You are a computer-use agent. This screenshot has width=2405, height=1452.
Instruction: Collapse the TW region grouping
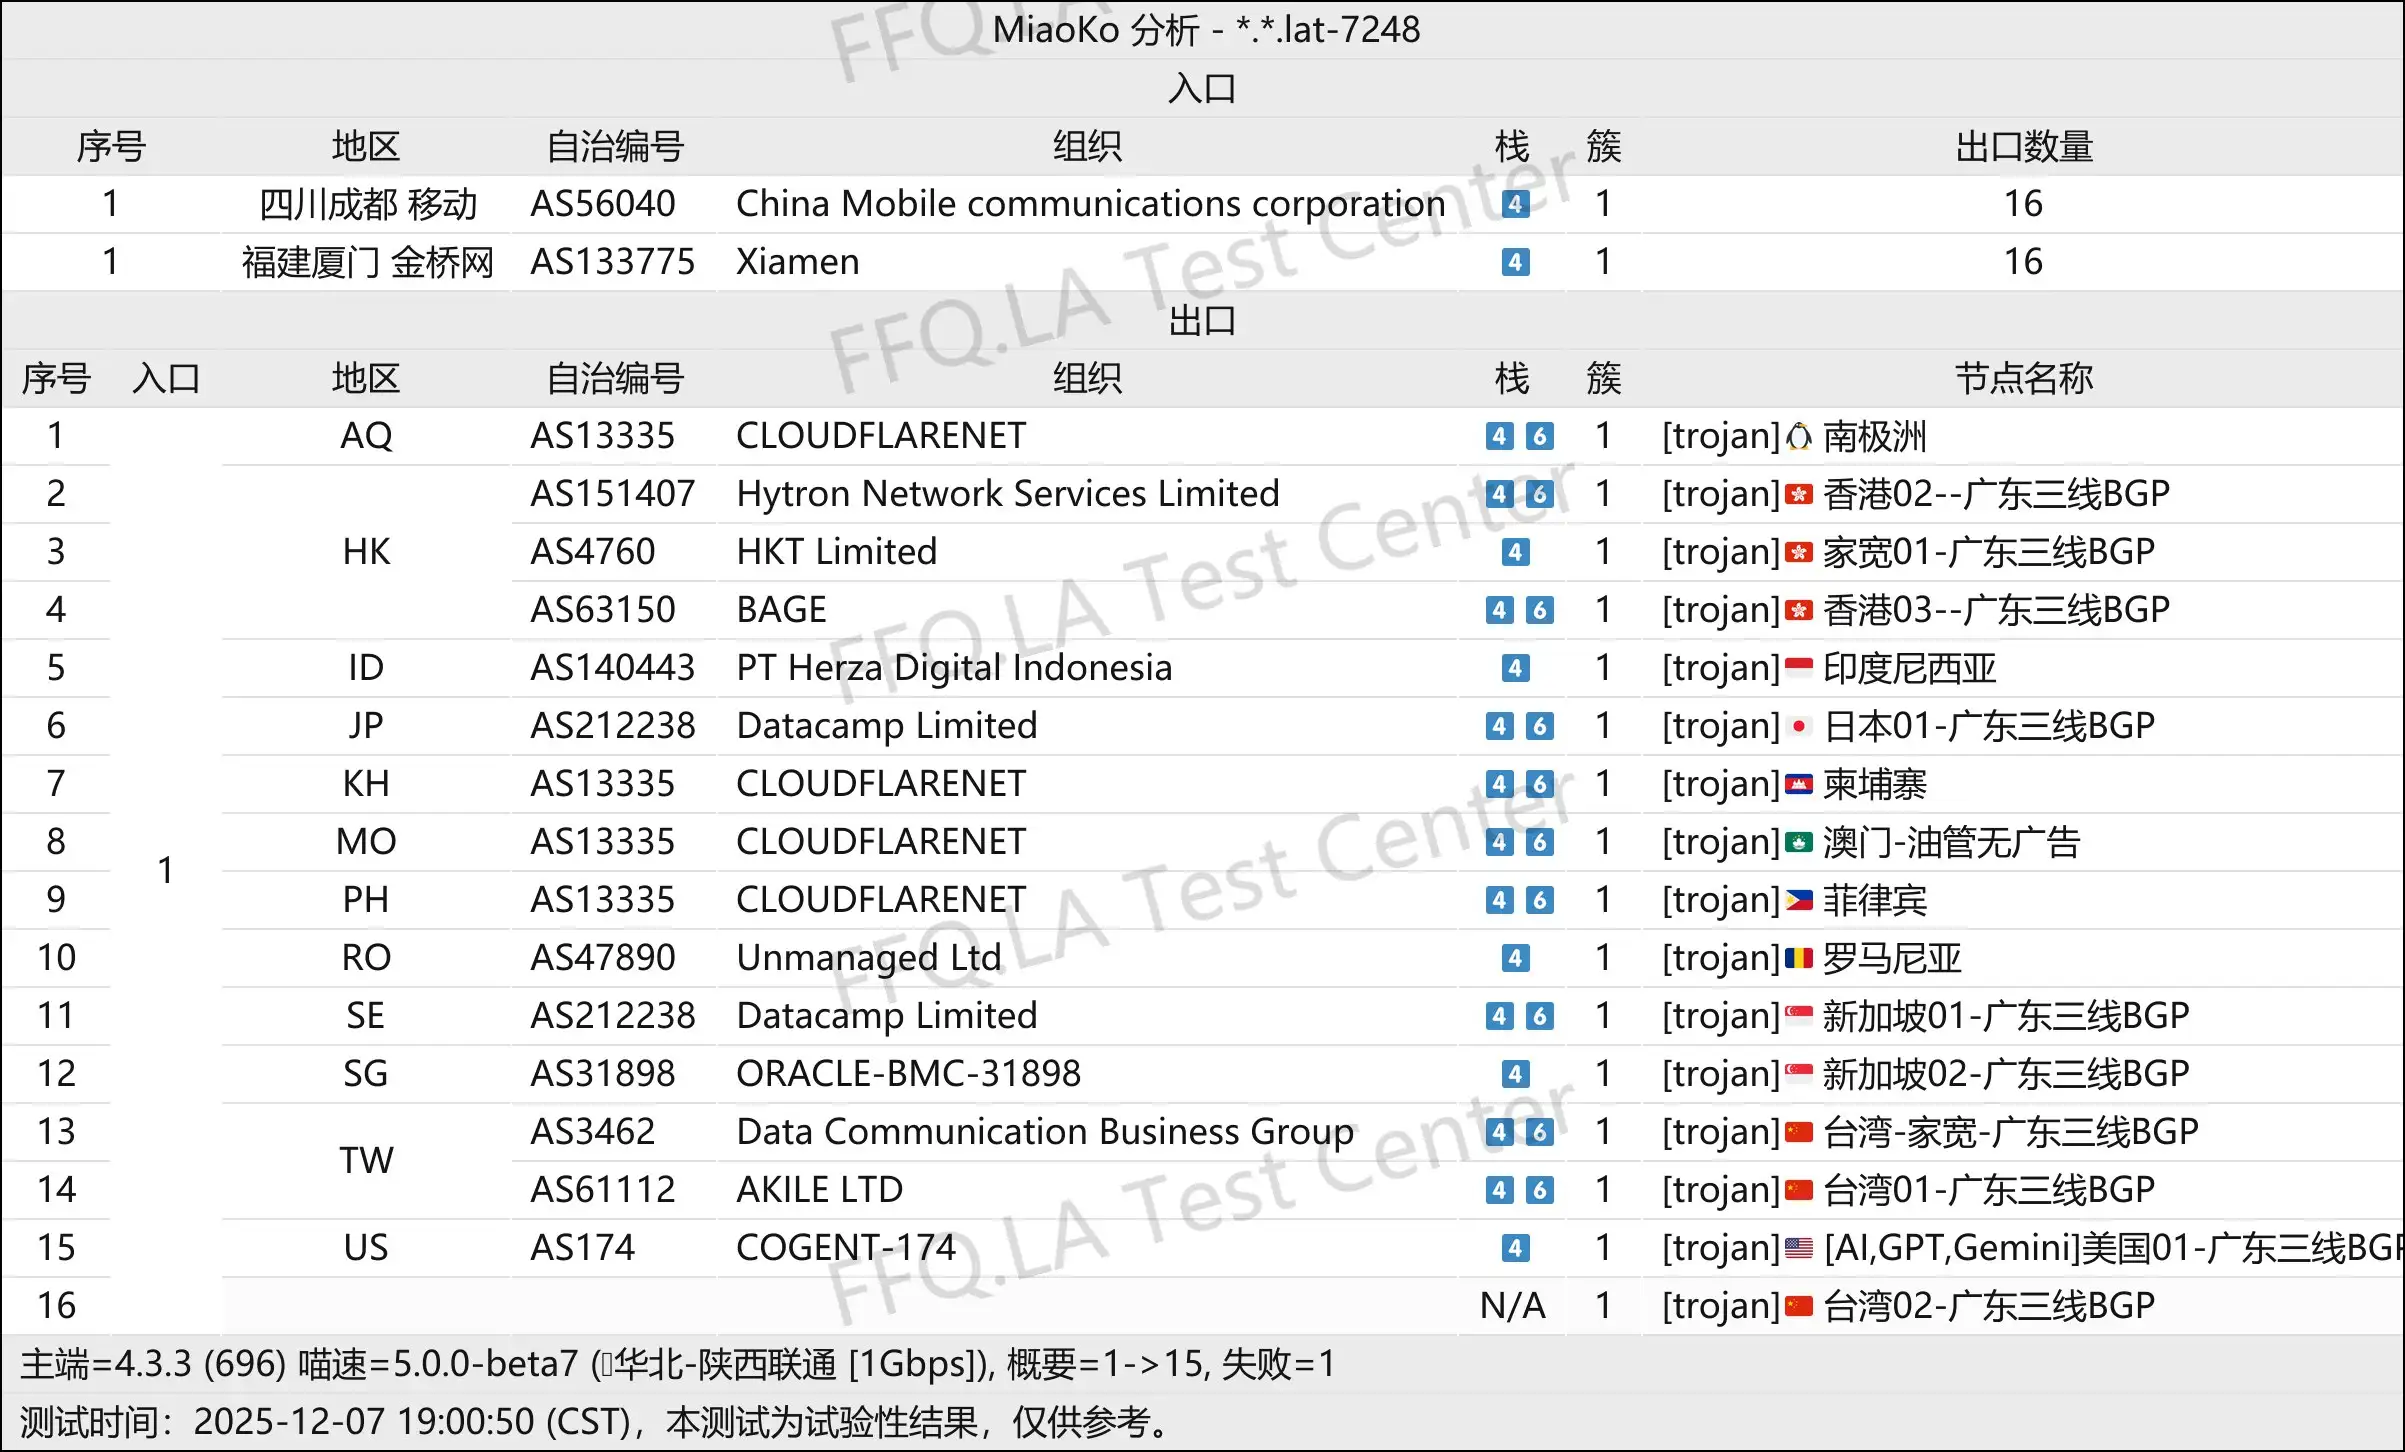366,1160
